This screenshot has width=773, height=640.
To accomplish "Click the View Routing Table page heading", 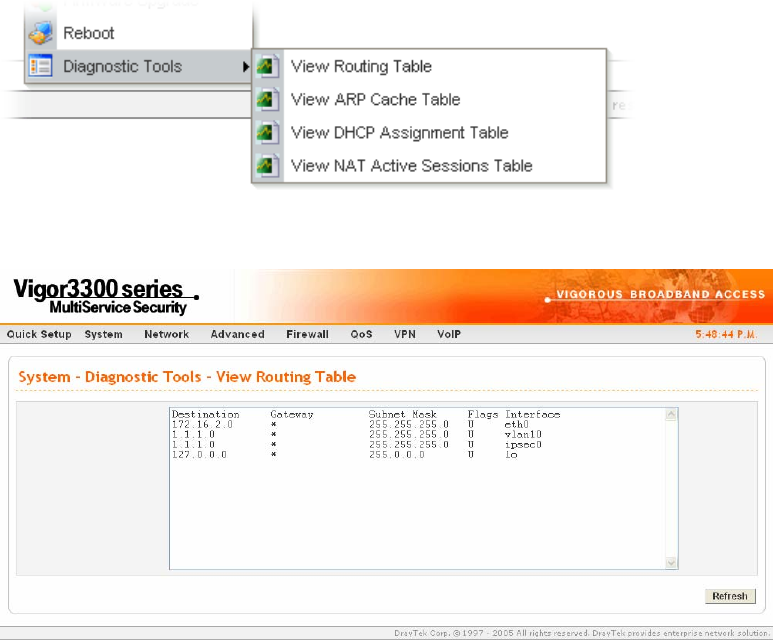I will click(x=187, y=377).
